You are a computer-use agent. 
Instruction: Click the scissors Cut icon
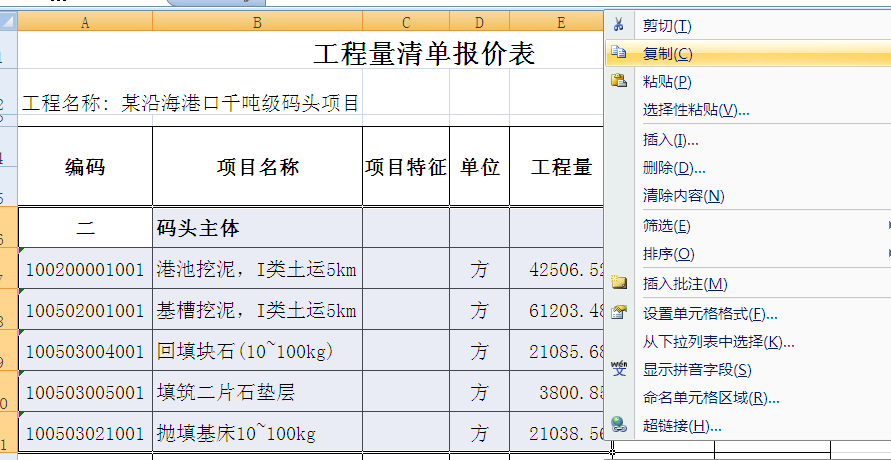click(x=619, y=25)
